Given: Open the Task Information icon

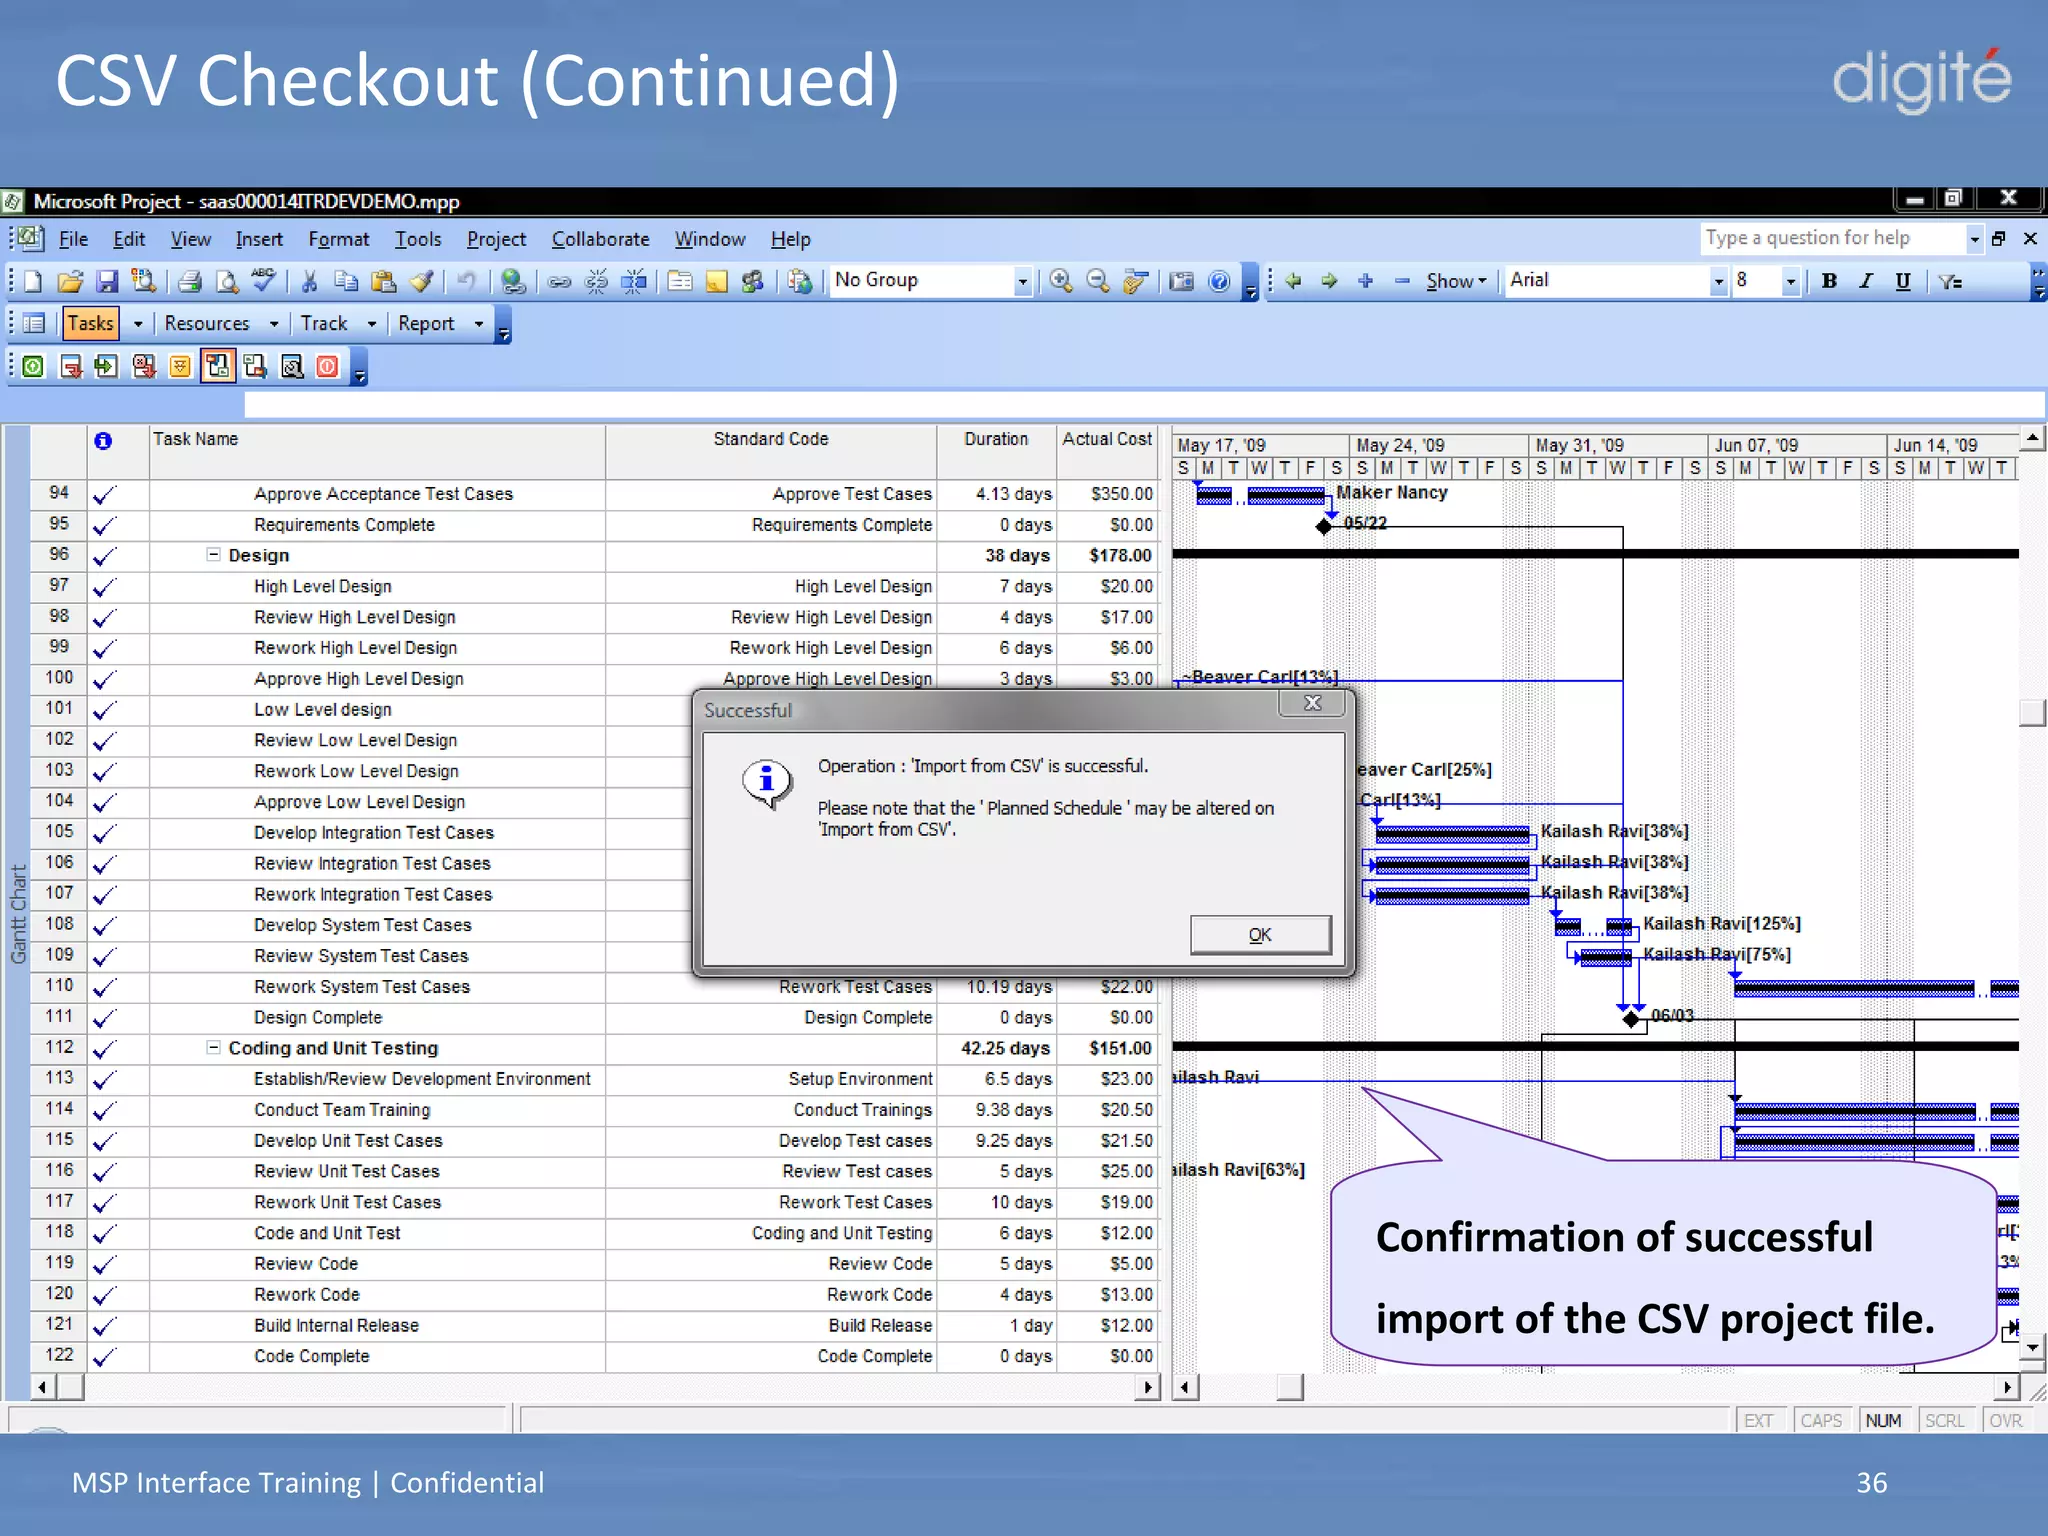Looking at the screenshot, I should click(680, 281).
